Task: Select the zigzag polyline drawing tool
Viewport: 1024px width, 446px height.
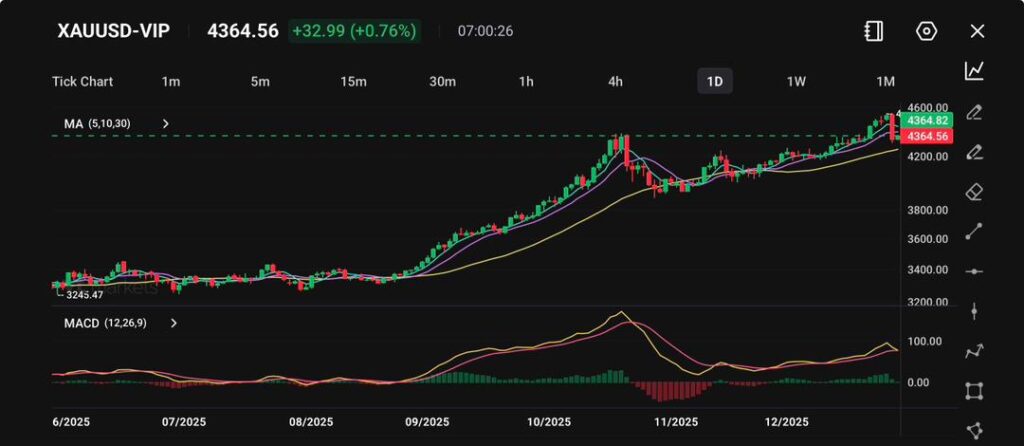Action: pyautogui.click(x=974, y=351)
